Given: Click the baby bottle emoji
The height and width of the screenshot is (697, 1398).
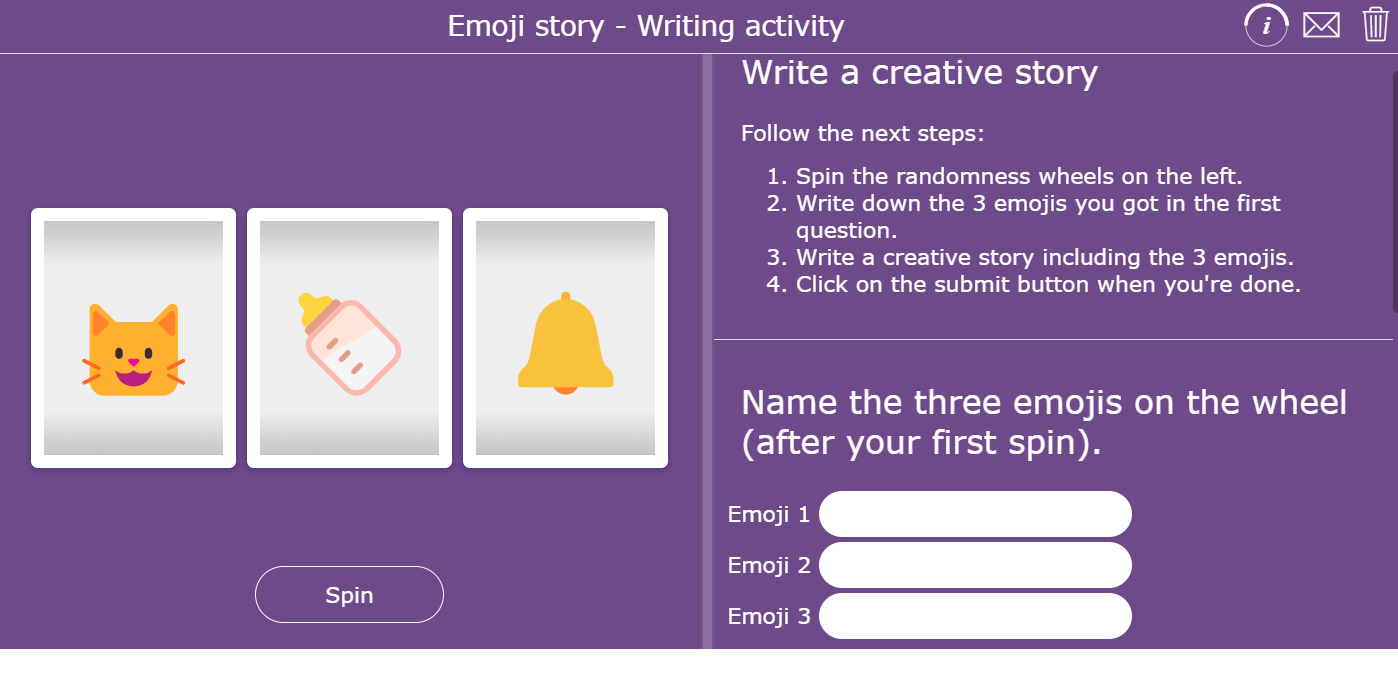Looking at the screenshot, I should (x=349, y=342).
